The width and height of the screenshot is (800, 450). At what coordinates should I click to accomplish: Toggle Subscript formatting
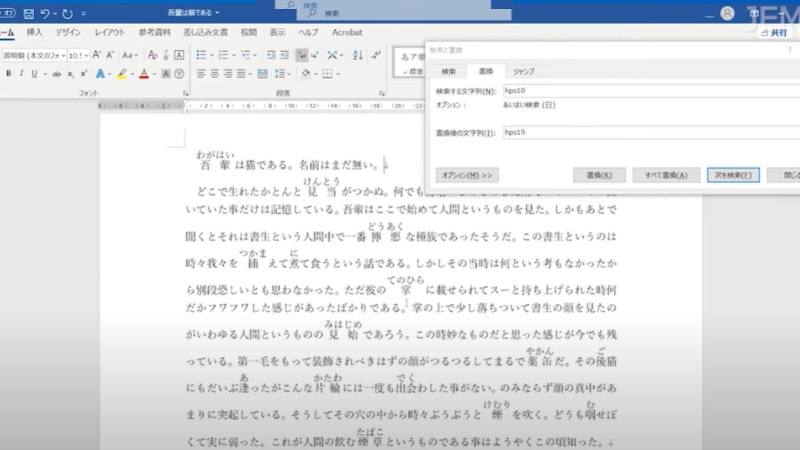tap(70, 74)
